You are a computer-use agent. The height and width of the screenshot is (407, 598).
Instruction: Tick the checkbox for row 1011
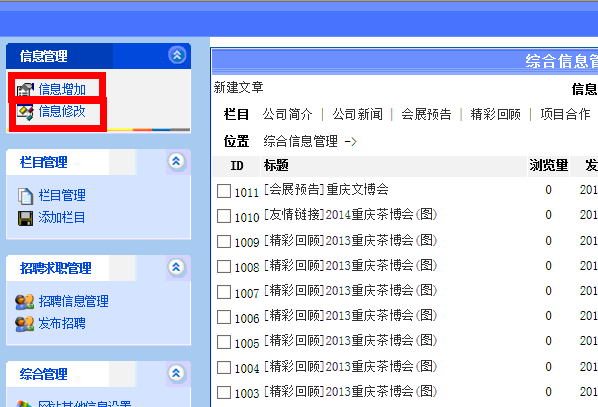coord(224,191)
